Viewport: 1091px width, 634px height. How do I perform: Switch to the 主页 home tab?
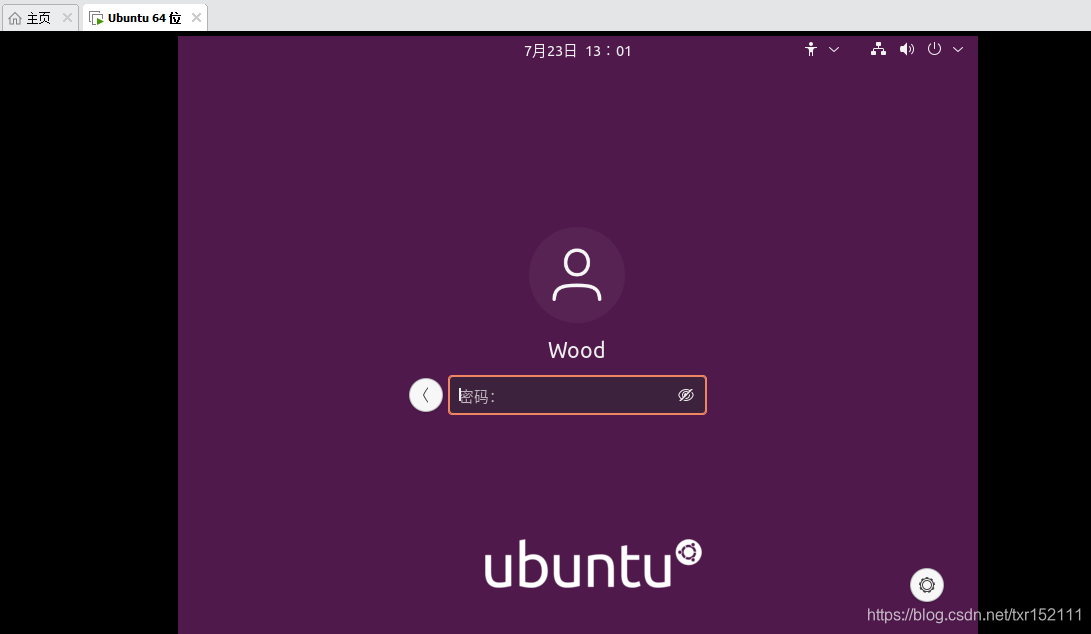point(40,18)
